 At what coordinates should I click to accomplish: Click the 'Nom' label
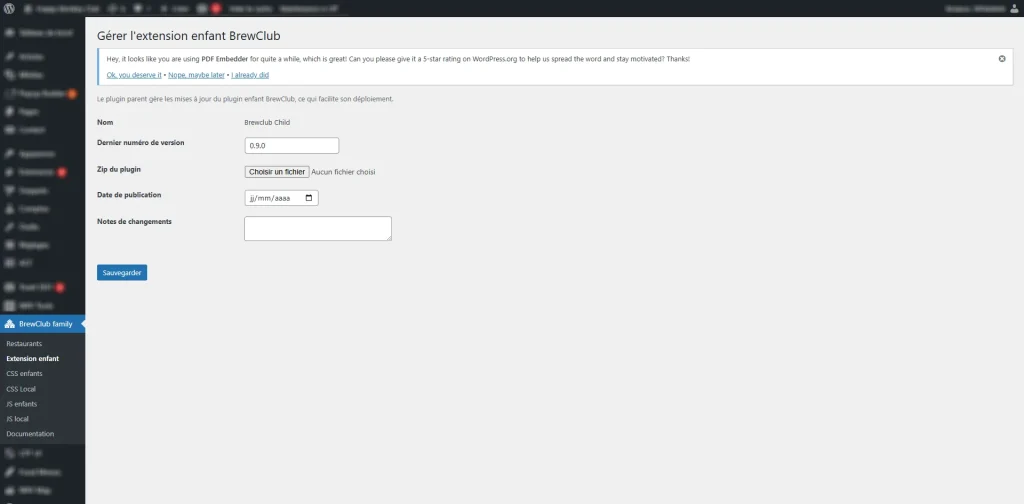coord(104,122)
